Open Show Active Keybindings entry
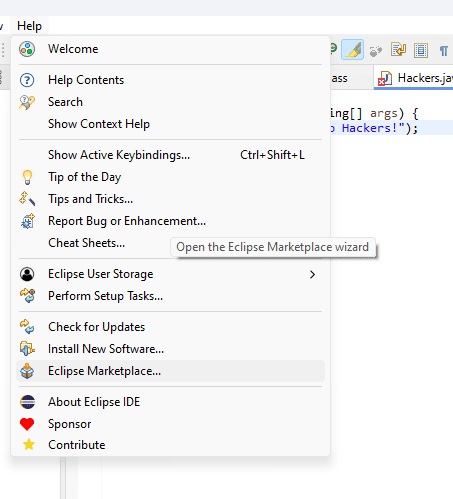This screenshot has width=453, height=499. [170, 155]
